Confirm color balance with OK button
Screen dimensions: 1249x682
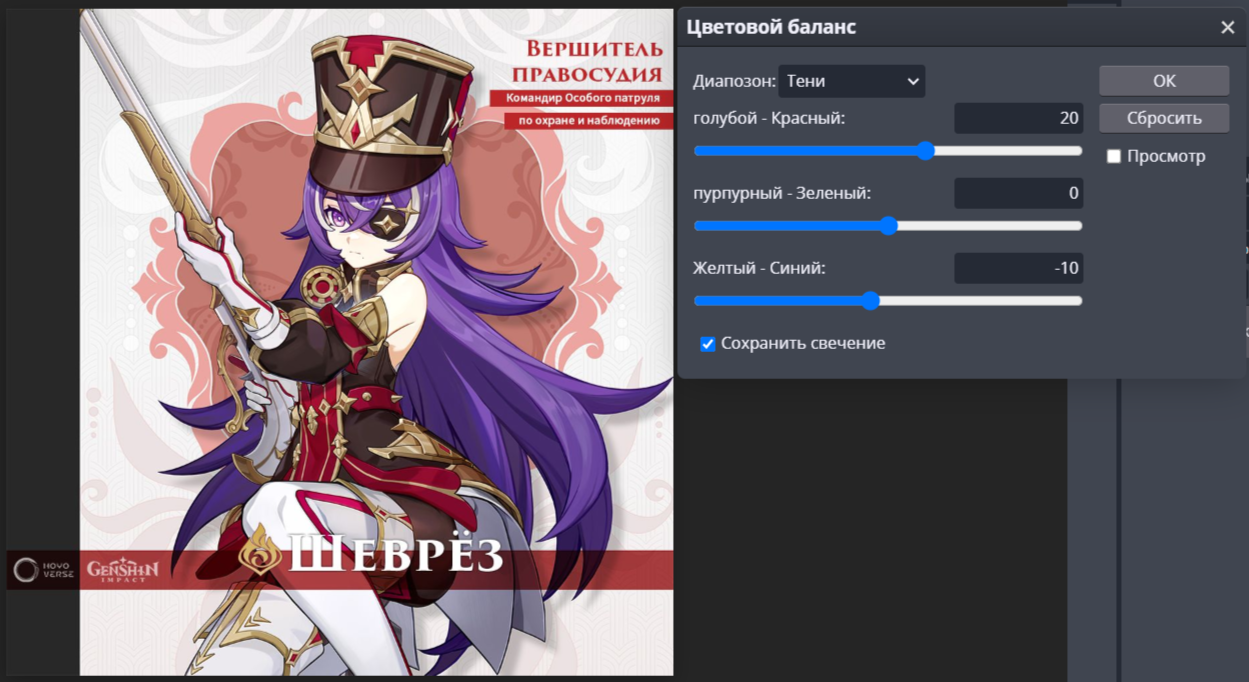(1164, 81)
